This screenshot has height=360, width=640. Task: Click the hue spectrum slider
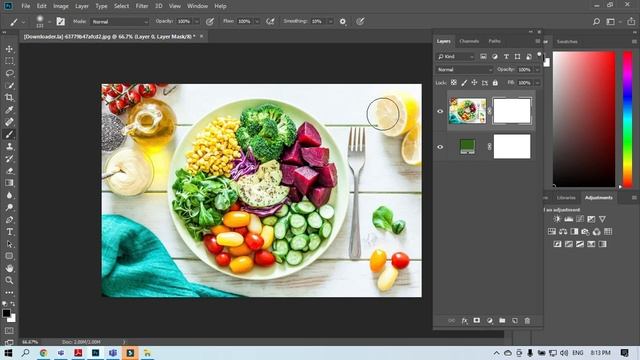pos(627,119)
